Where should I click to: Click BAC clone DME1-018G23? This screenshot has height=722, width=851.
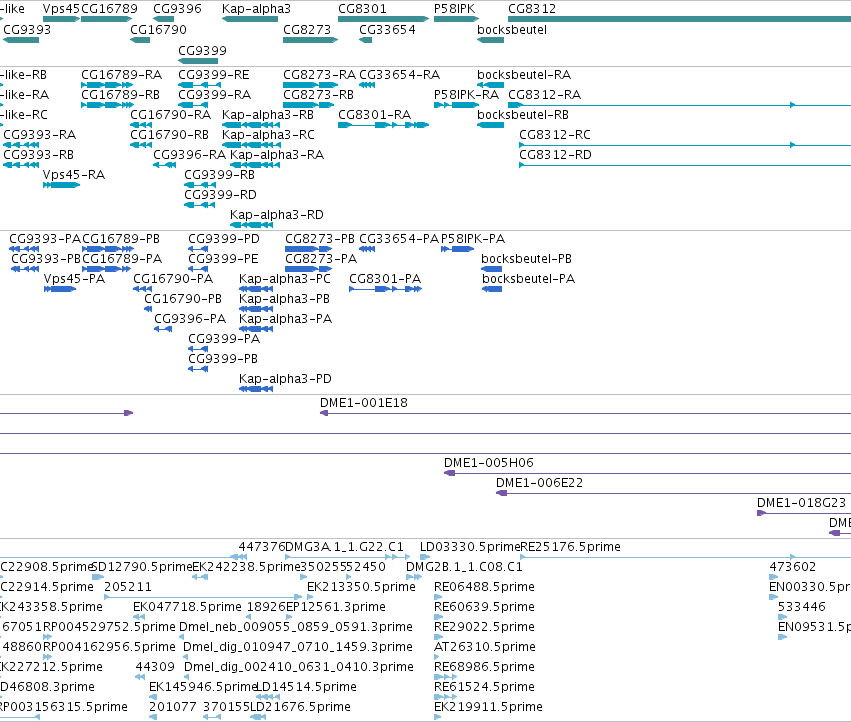point(804,513)
